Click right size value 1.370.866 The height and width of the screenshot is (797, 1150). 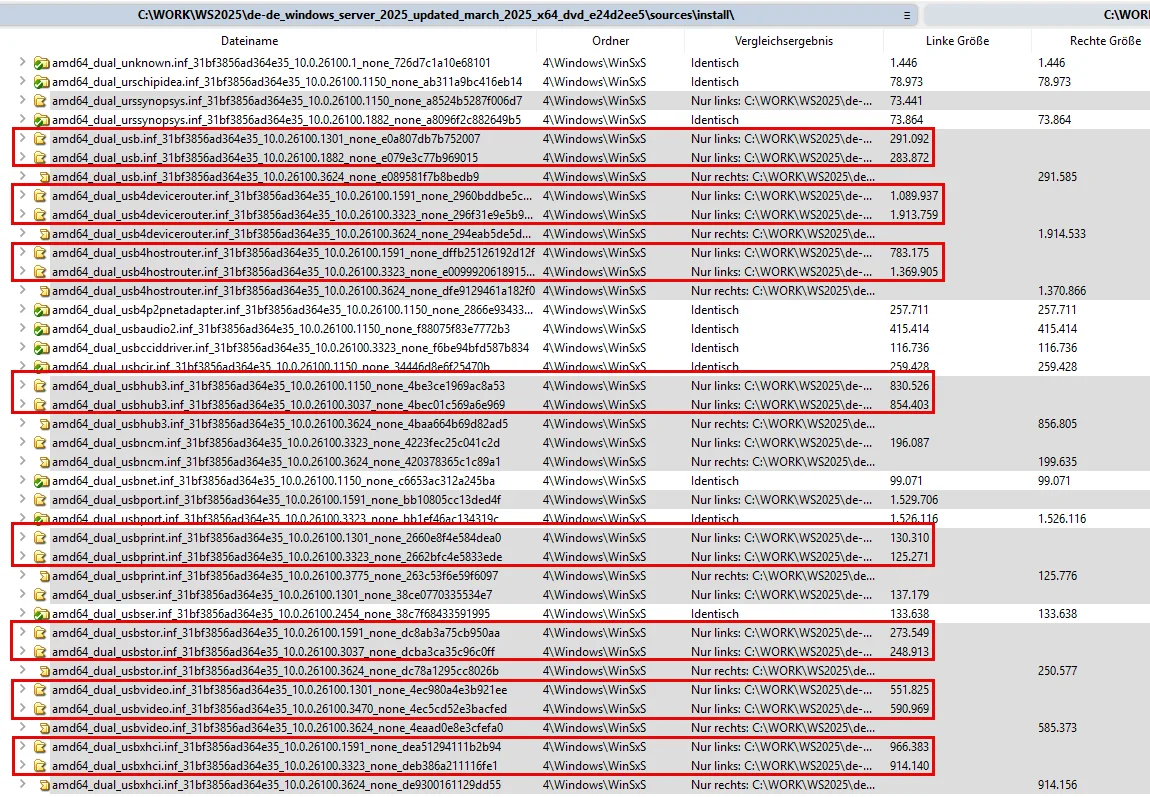1062,291
